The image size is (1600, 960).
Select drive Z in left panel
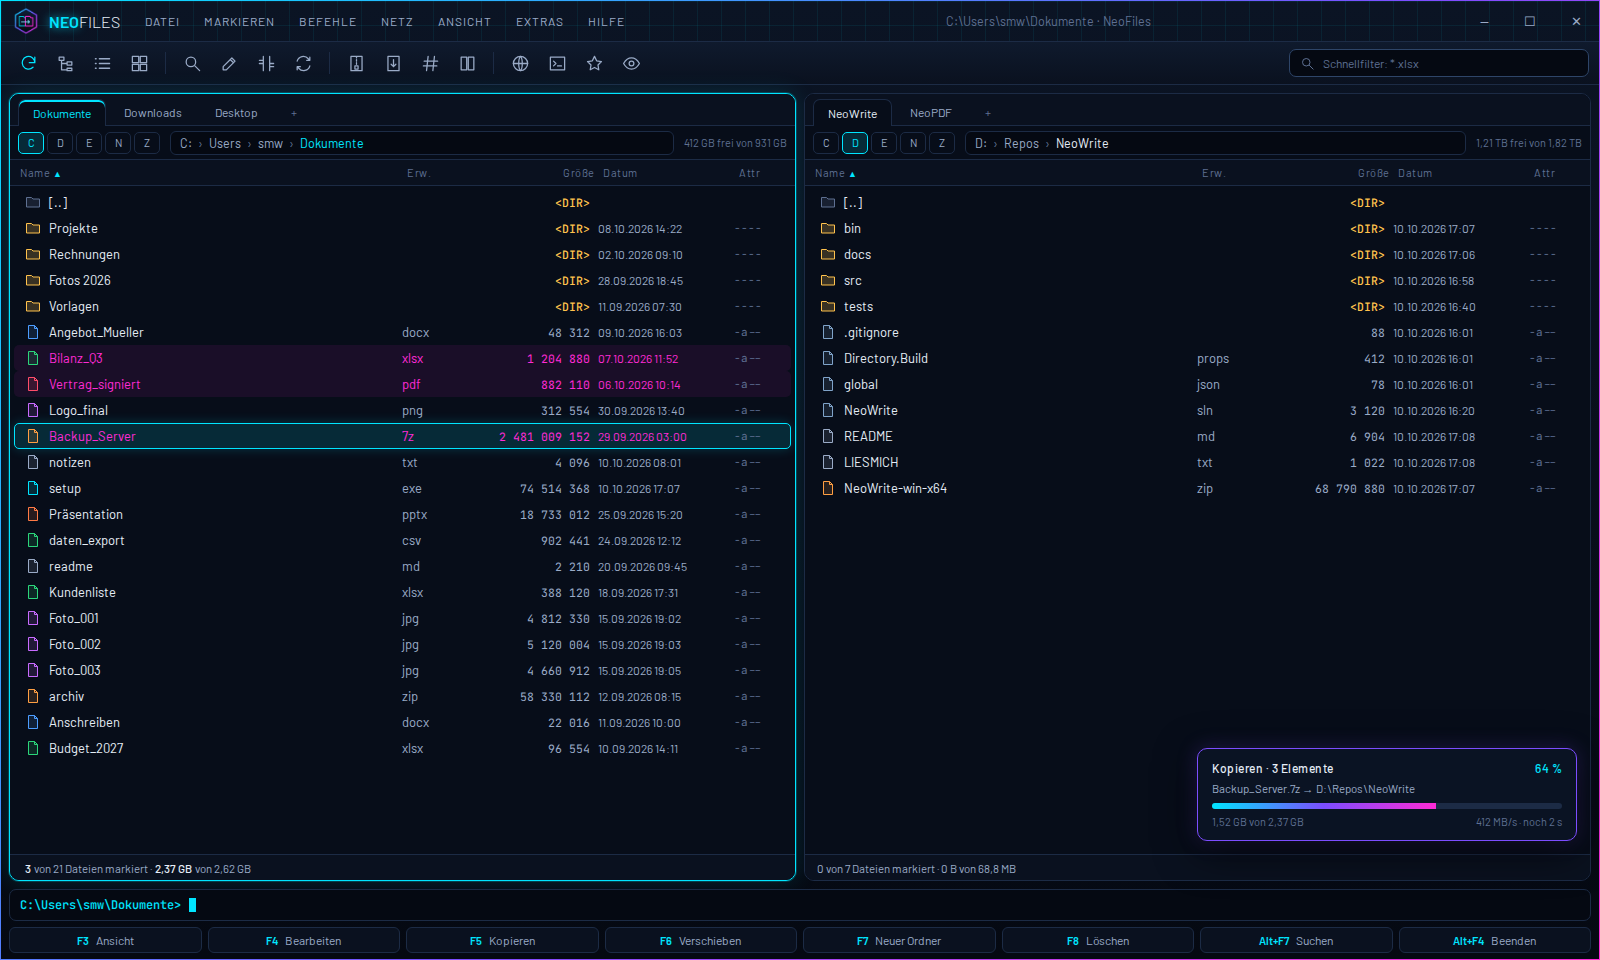point(147,143)
